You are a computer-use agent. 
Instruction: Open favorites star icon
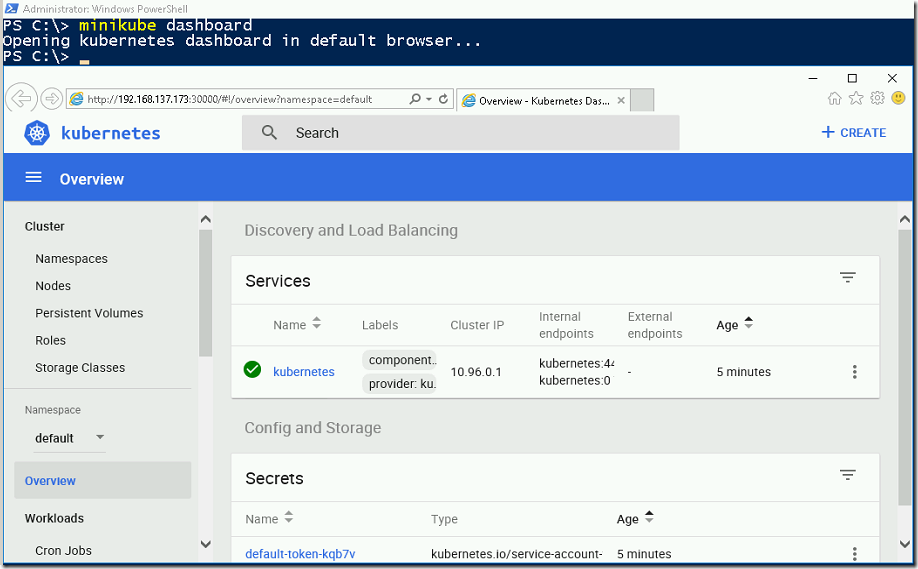[x=856, y=98]
